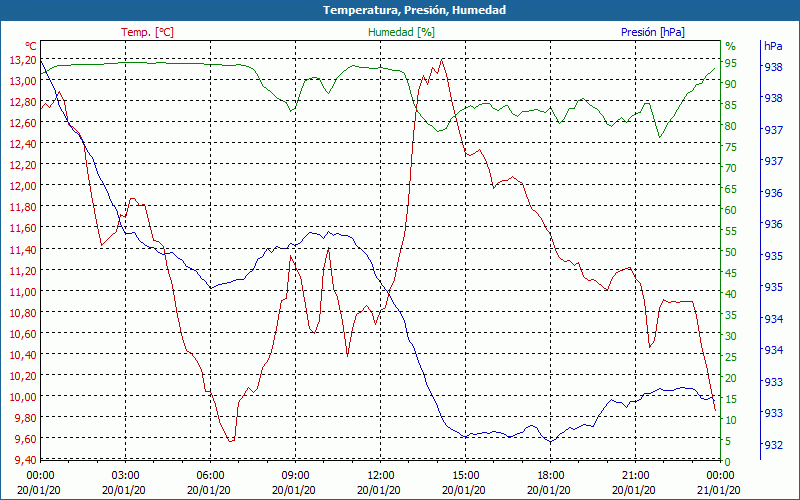
Task: Click time axis label "12:00"
Action: [x=380, y=476]
